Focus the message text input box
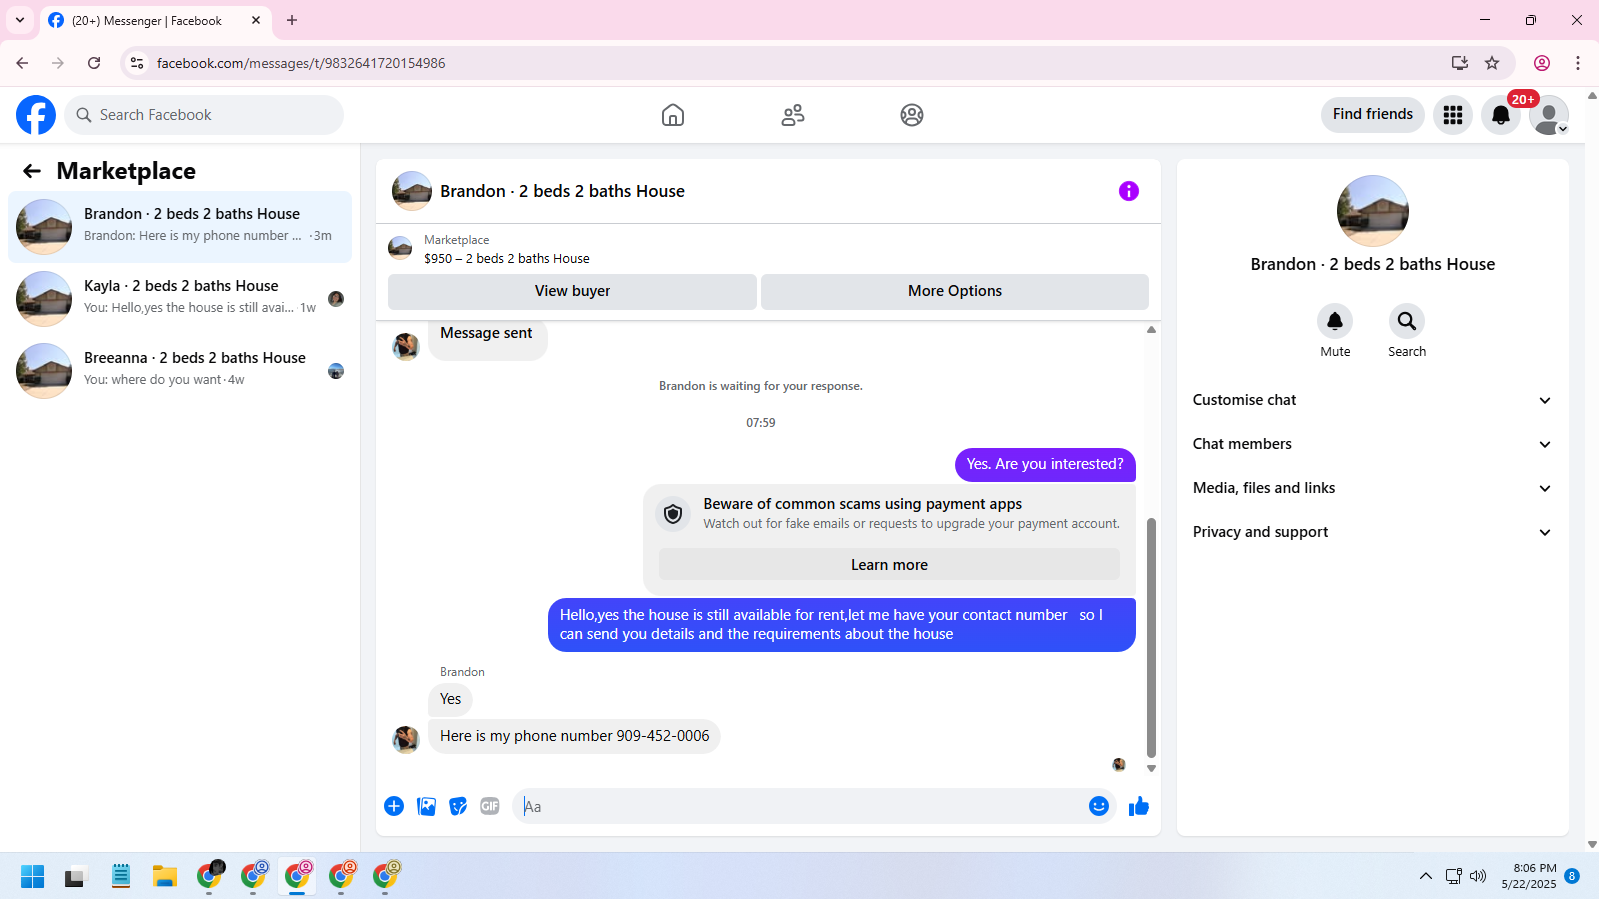1599x899 pixels. point(800,806)
